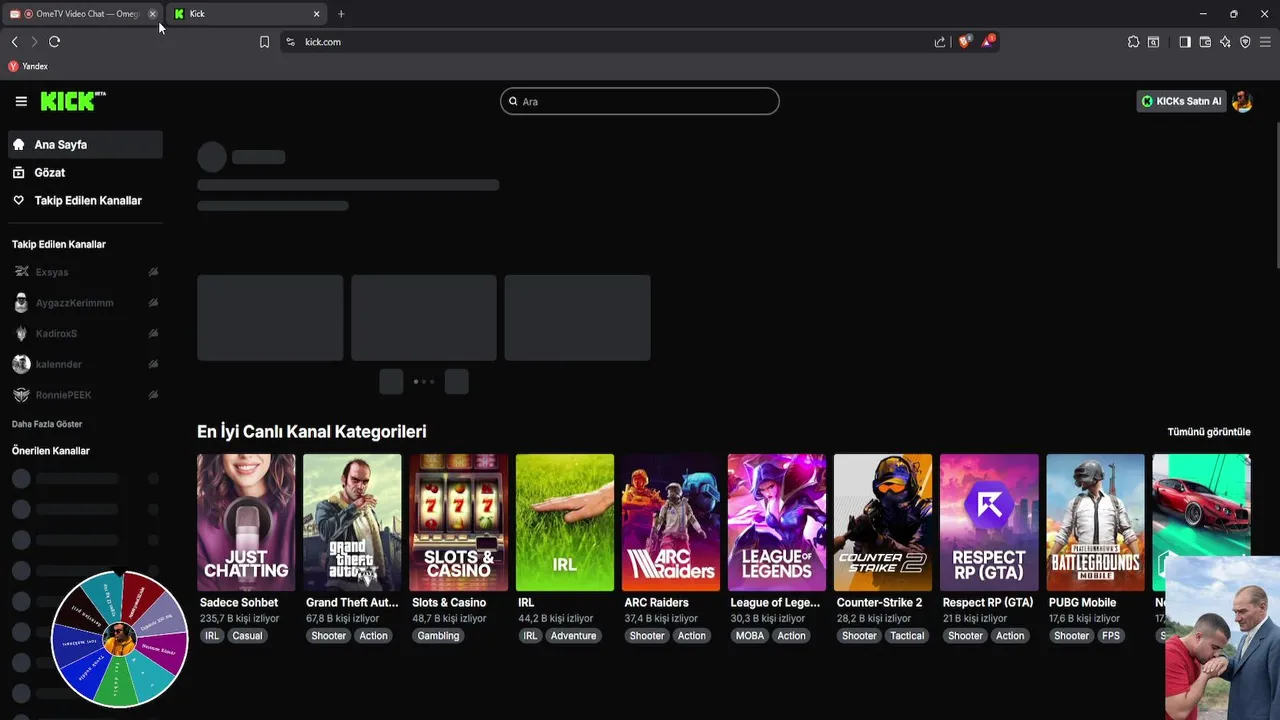Toggle offline icon for RonniePEEK
This screenshot has height=720, width=1280.
tap(153, 395)
